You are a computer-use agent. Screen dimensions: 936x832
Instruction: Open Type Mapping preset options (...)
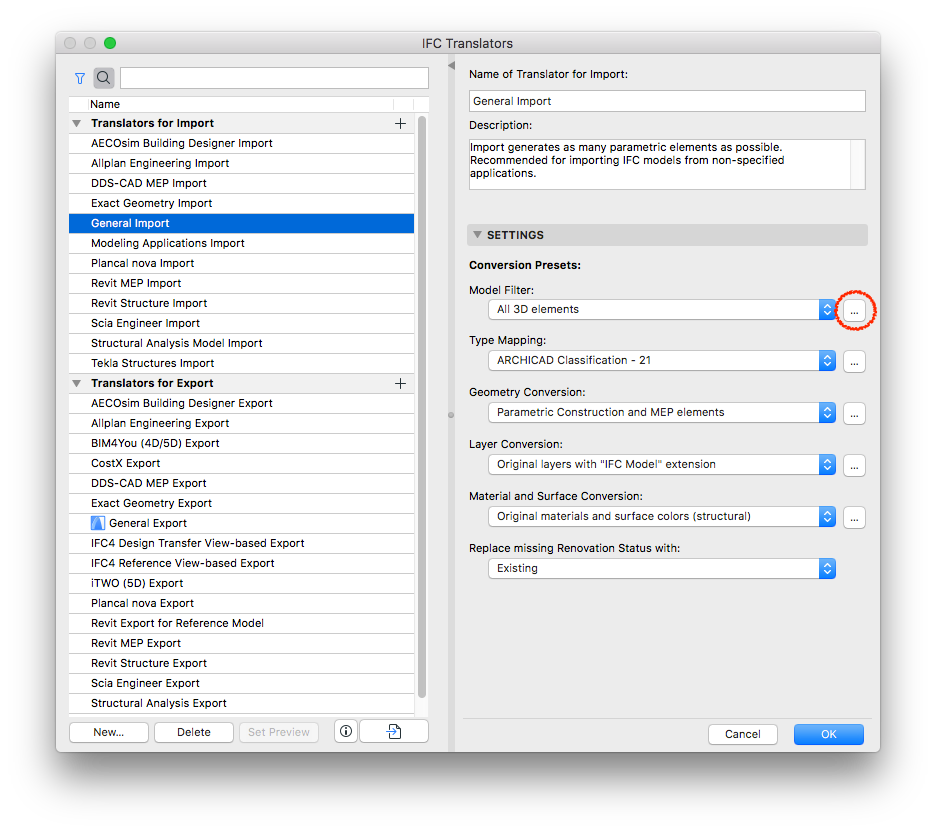pos(854,361)
